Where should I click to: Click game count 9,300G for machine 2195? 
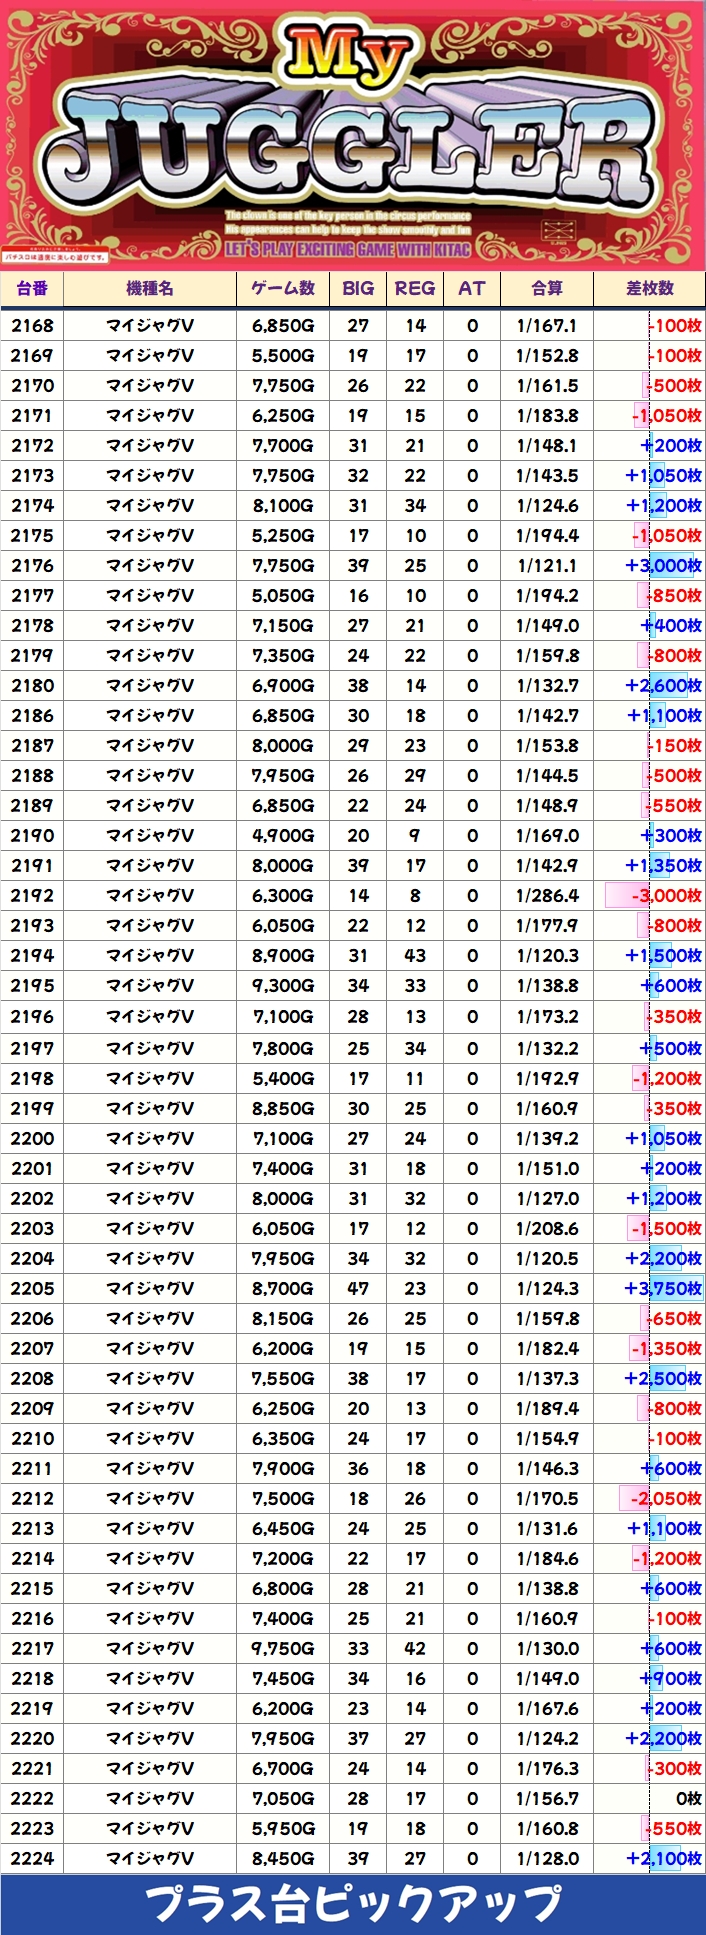coord(283,986)
